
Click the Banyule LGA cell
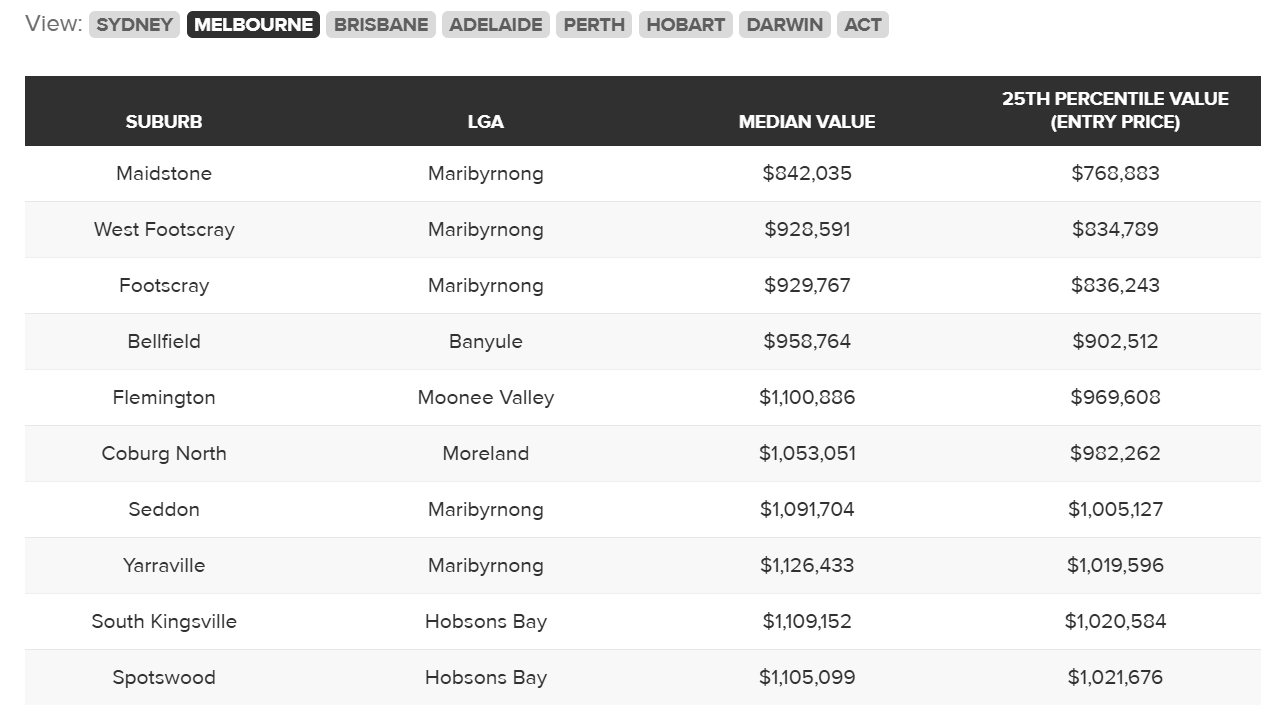pyautogui.click(x=486, y=341)
